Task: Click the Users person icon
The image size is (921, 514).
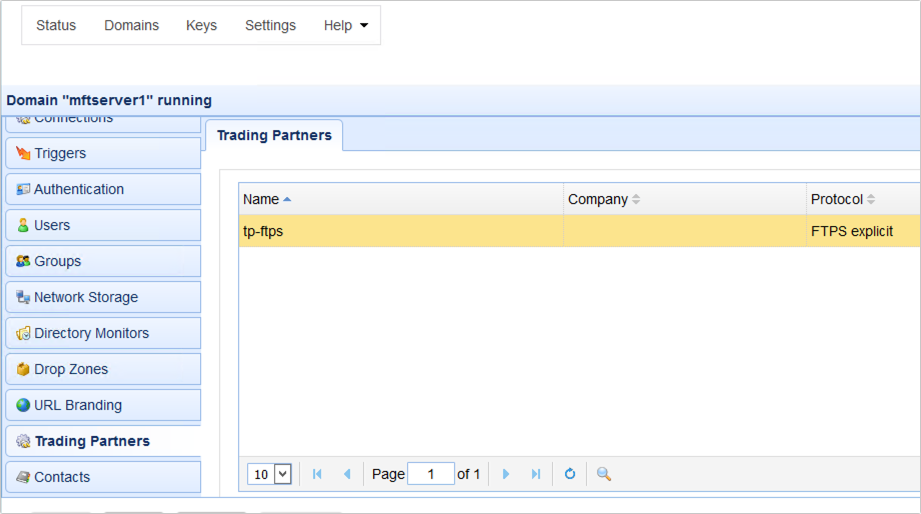Action: (23, 225)
